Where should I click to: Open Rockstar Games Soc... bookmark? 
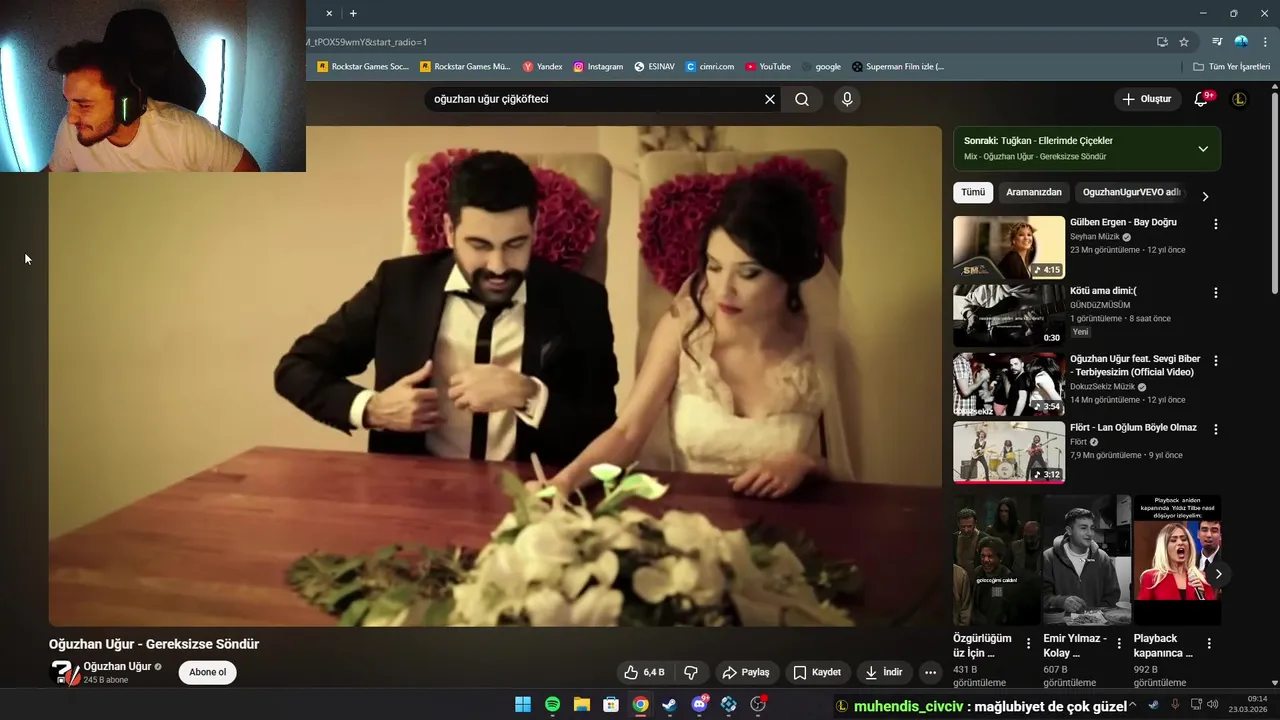click(363, 67)
